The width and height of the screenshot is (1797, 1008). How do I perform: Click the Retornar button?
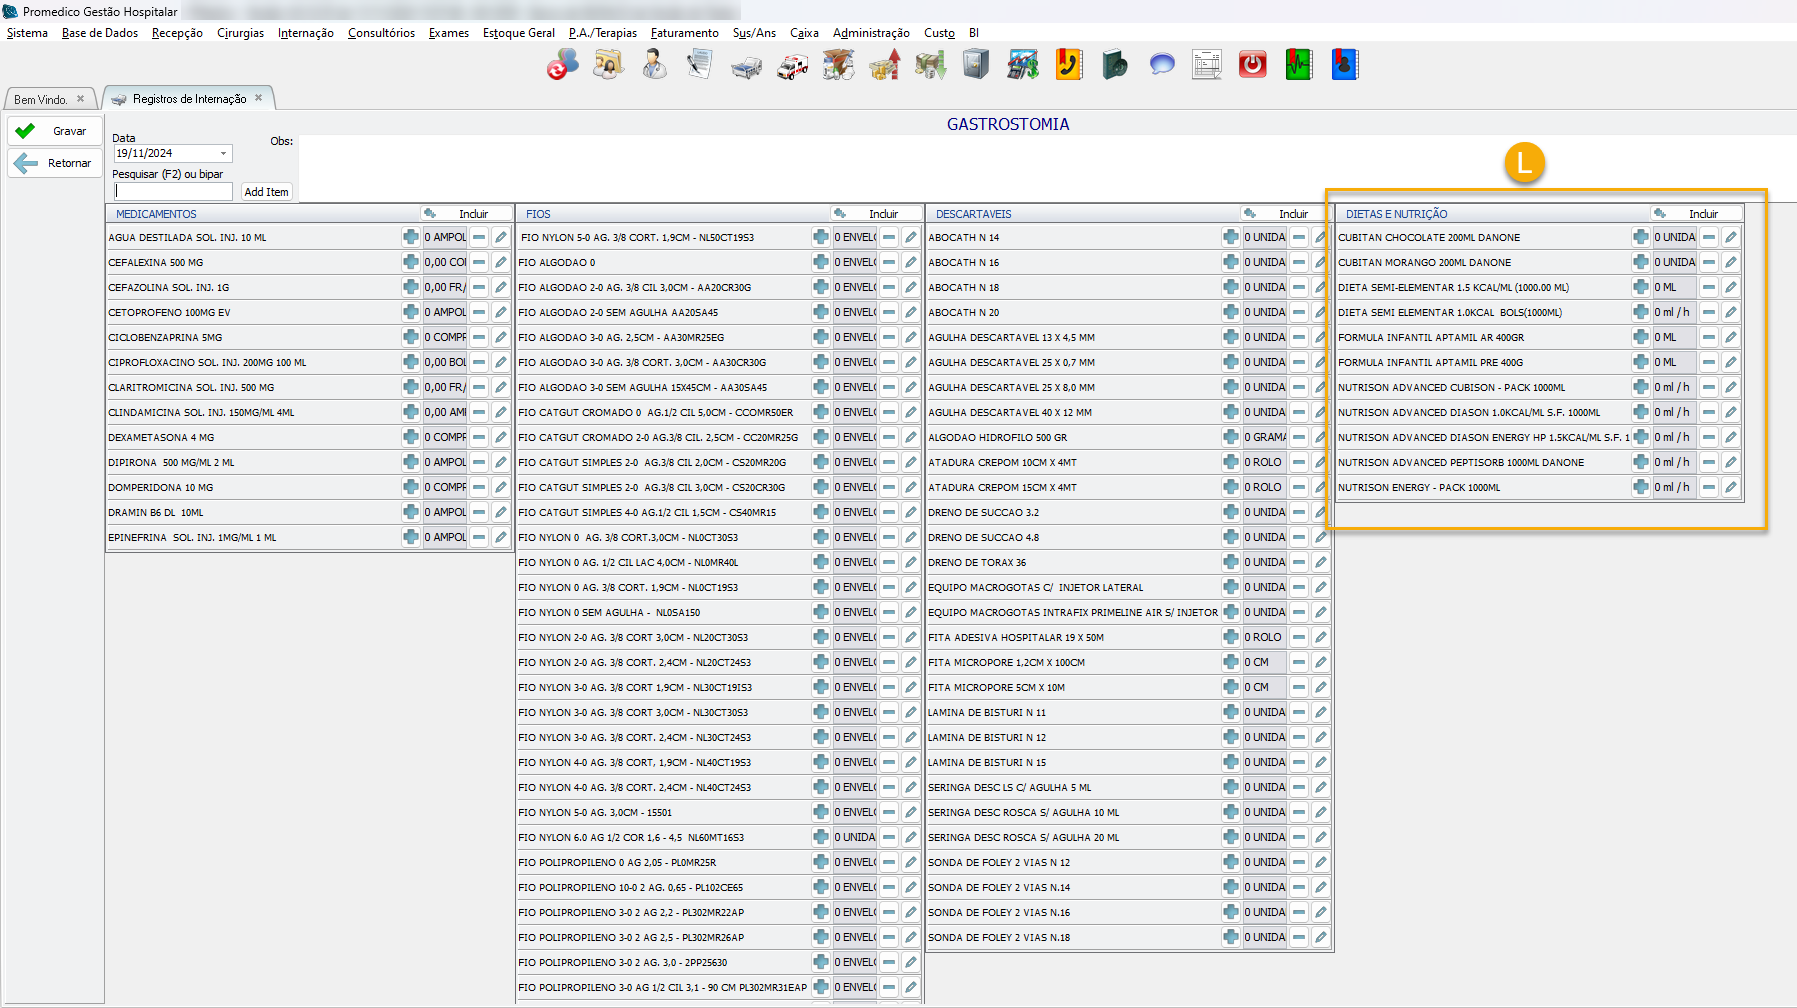(x=56, y=163)
